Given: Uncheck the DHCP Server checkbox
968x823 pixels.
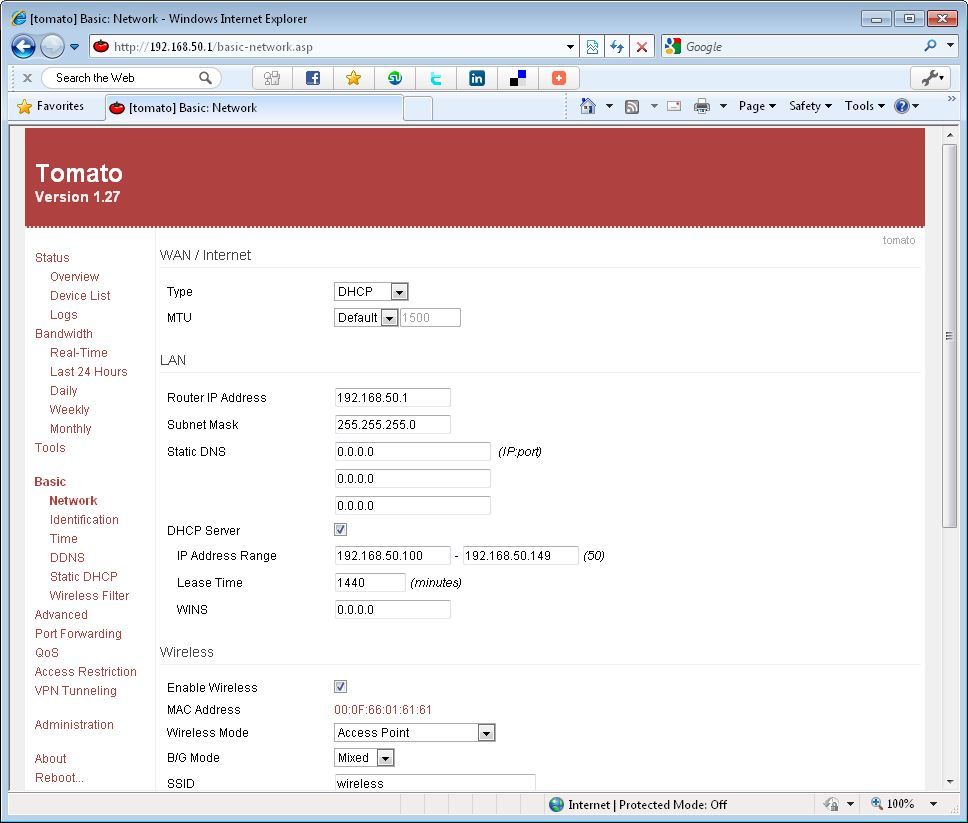Looking at the screenshot, I should (341, 530).
